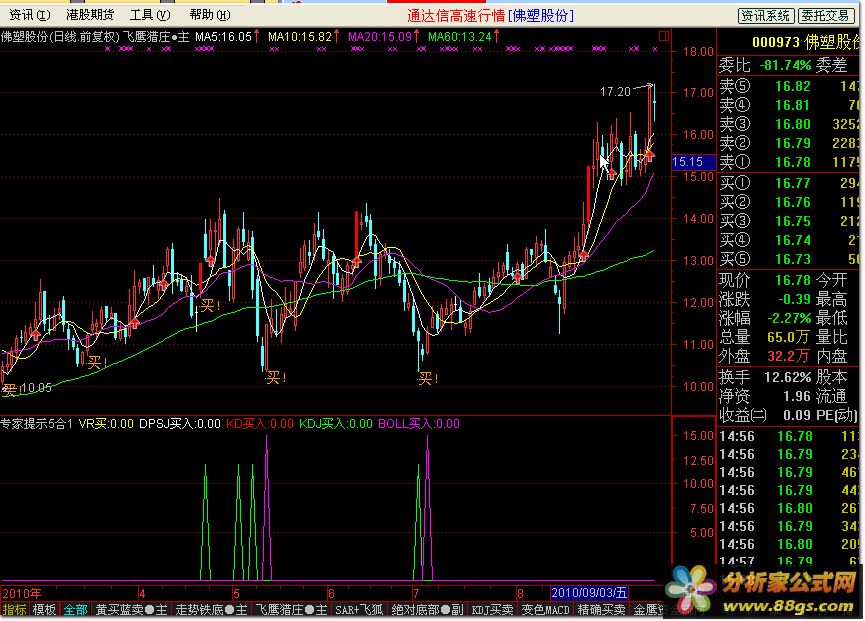Select the 买② 16.76 bid row
Image resolution: width=865 pixels, height=621 pixels.
pos(791,202)
